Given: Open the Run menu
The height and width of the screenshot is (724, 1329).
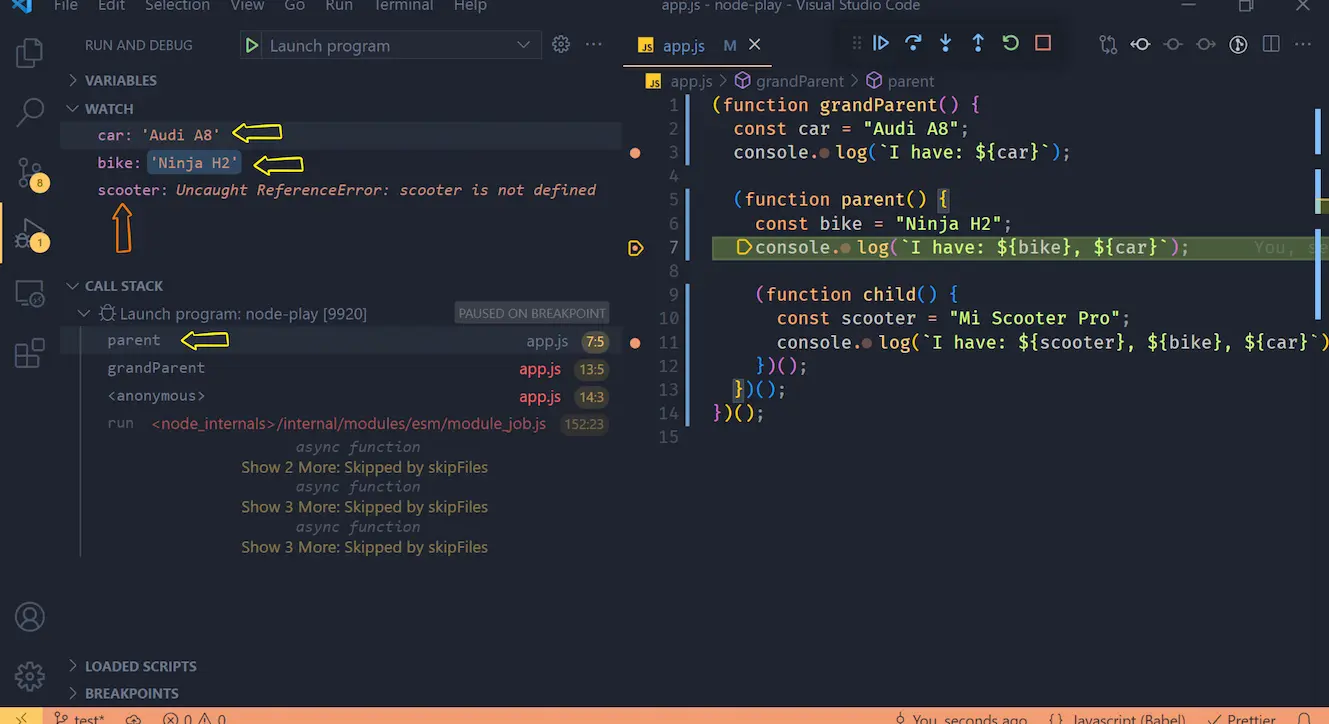Looking at the screenshot, I should [339, 6].
